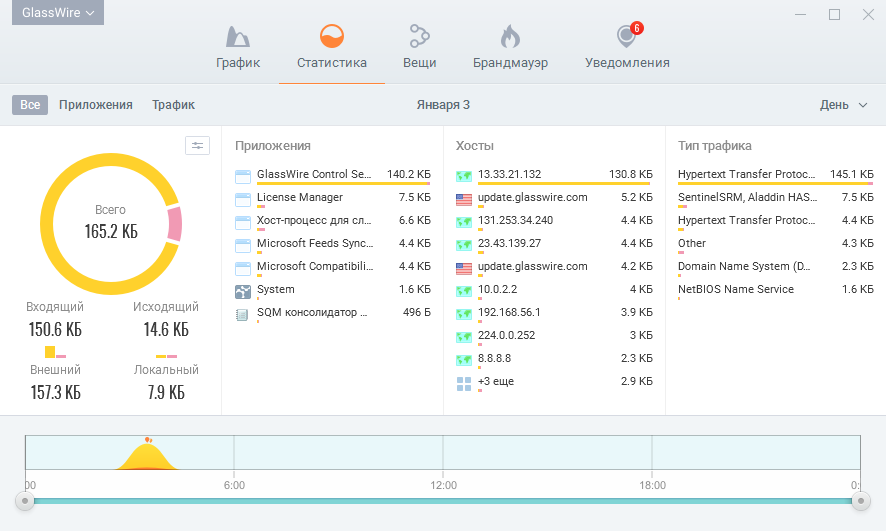Click the License Manager application entry

[x=300, y=198]
